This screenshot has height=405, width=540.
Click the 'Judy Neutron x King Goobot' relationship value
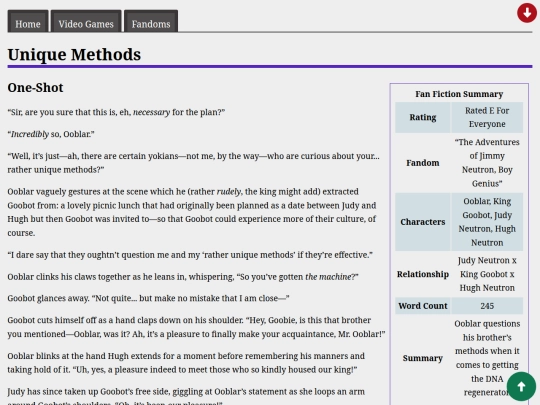[x=487, y=274]
